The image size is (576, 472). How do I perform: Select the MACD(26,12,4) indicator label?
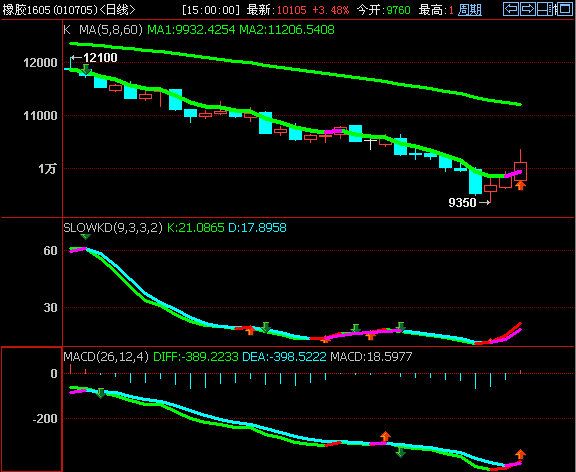[106, 356]
